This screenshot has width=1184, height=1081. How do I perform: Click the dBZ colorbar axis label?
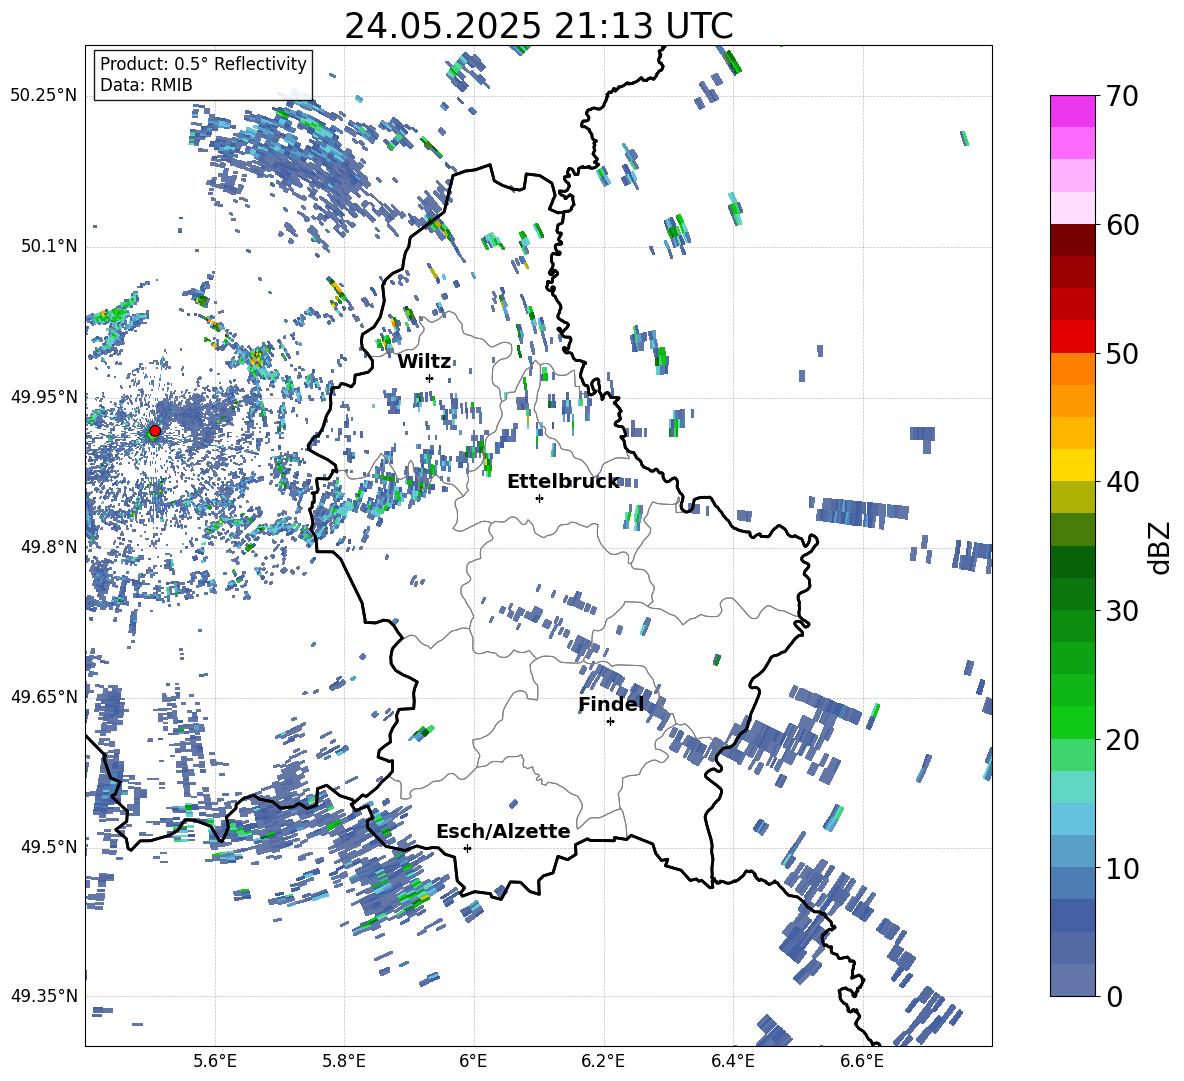pos(1160,547)
